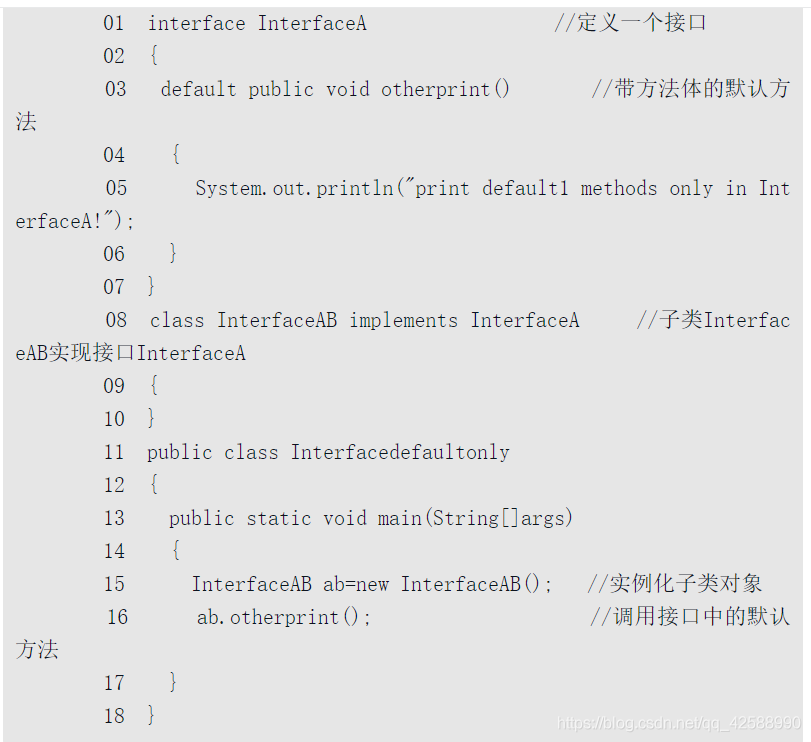Screen dimensions: 811x742
Task: Click the blog.csdn.net watermark URL
Action: click(679, 723)
